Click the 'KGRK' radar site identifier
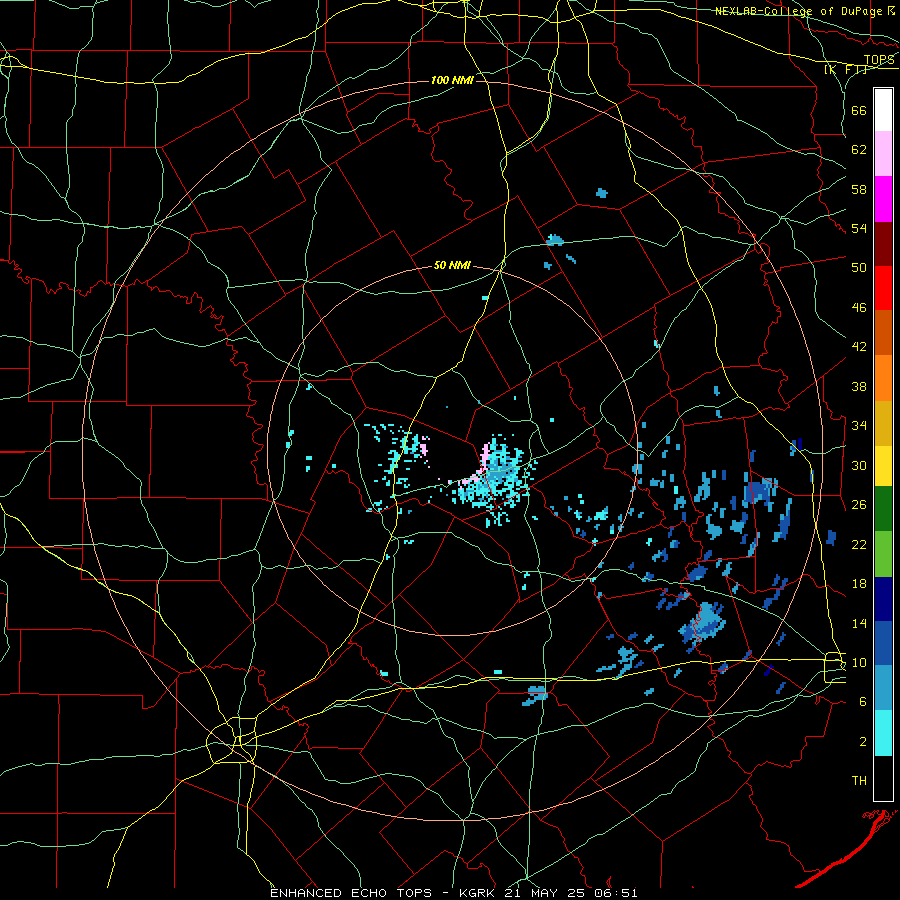Viewport: 900px width, 900px height. coord(478,893)
